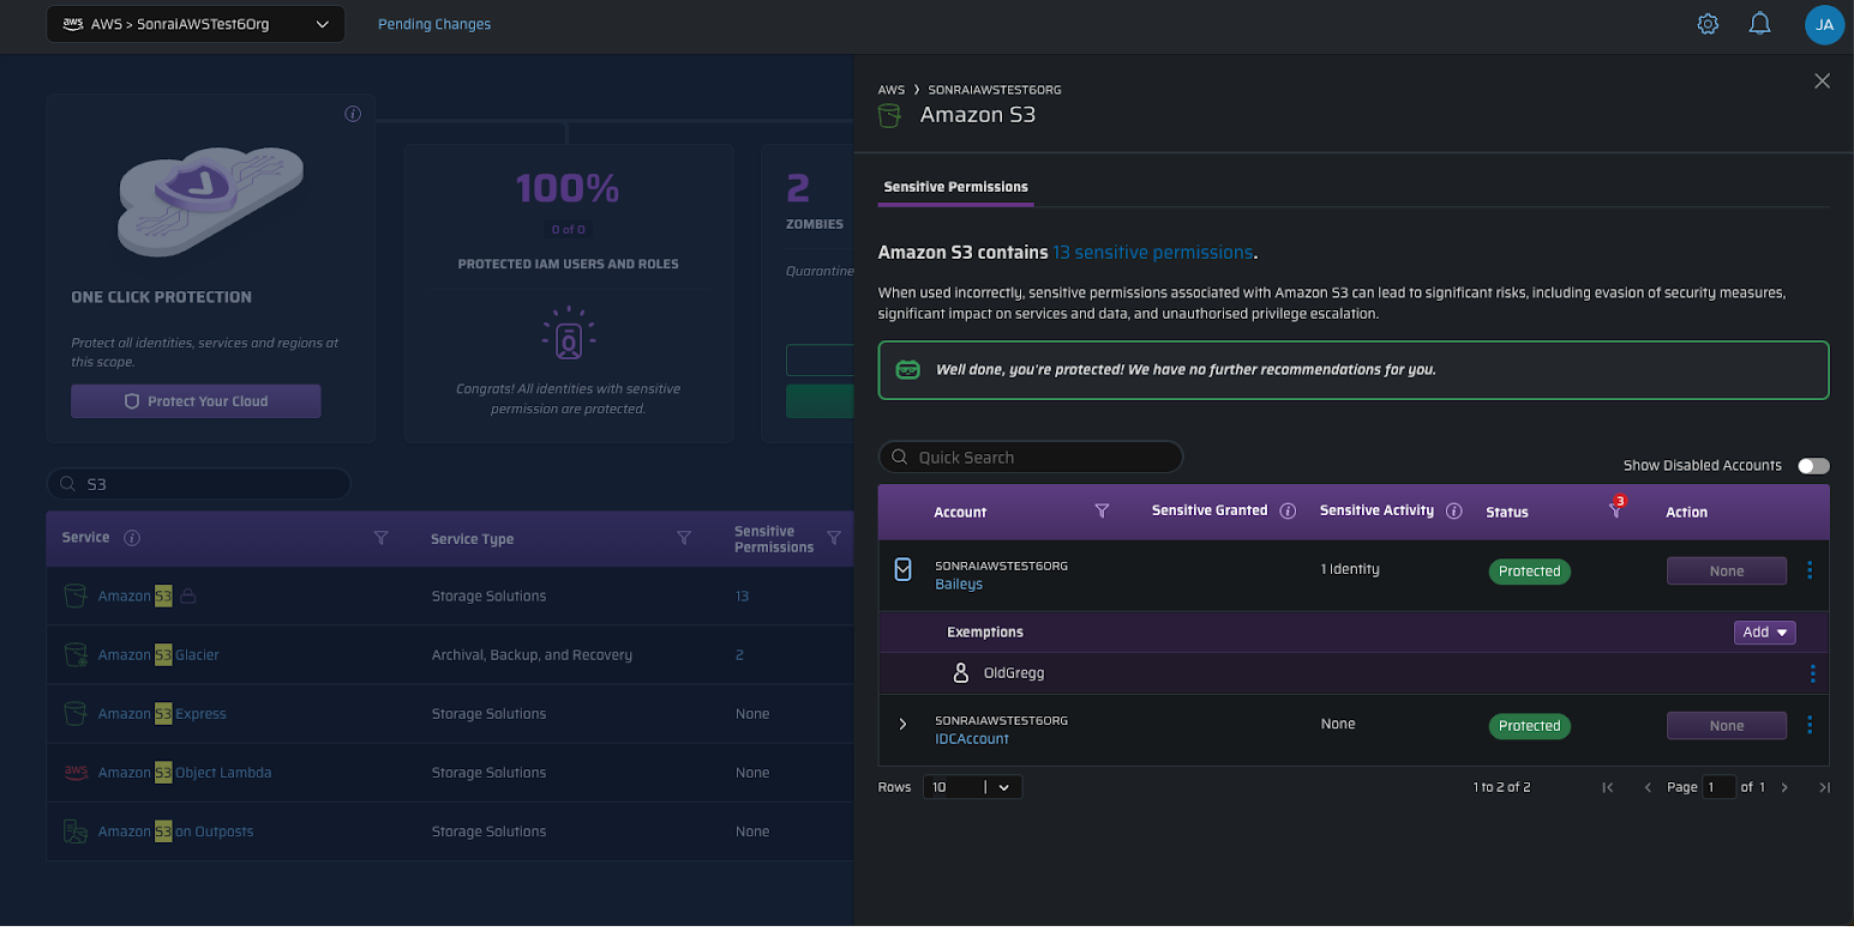This screenshot has width=1854, height=928.
Task: Click the info icon beside Service column header
Action: point(132,538)
